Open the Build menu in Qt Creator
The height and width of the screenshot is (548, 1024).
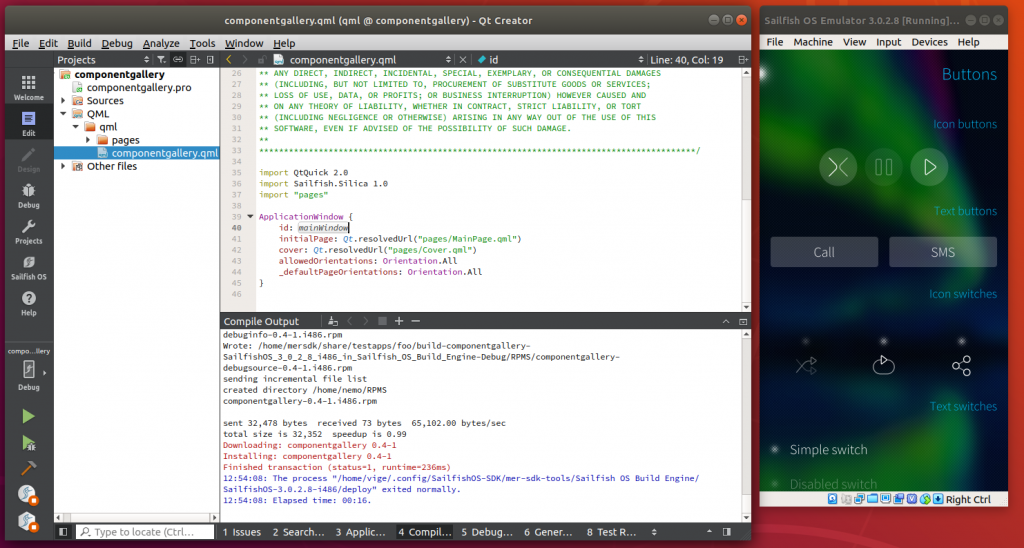[x=79, y=43]
